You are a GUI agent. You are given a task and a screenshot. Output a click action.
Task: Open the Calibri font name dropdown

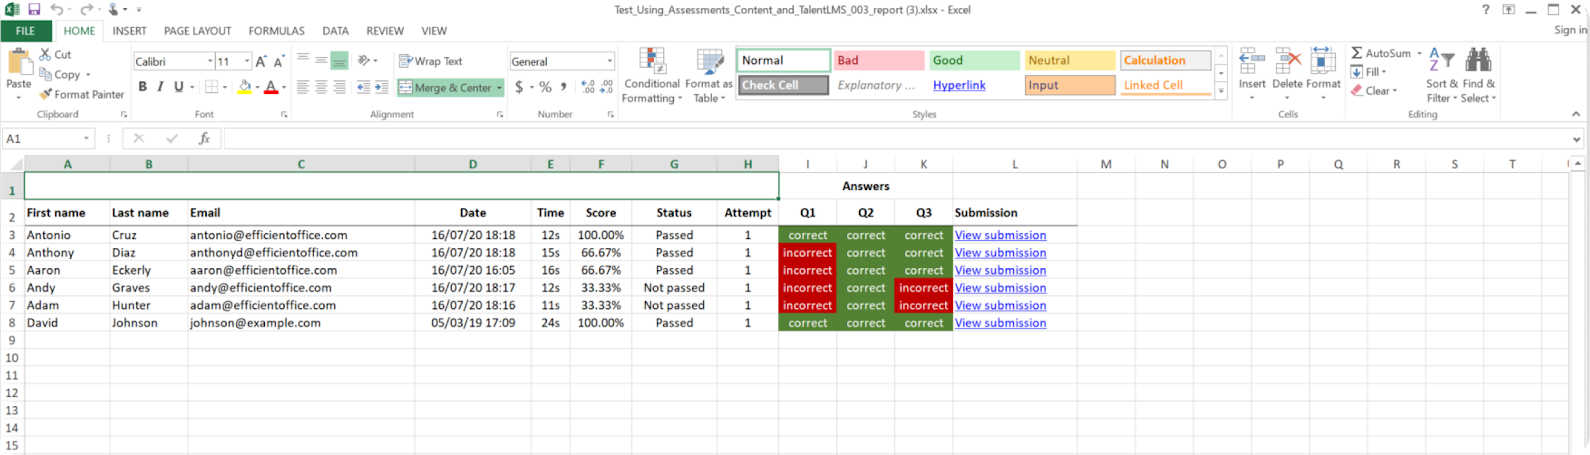(210, 61)
